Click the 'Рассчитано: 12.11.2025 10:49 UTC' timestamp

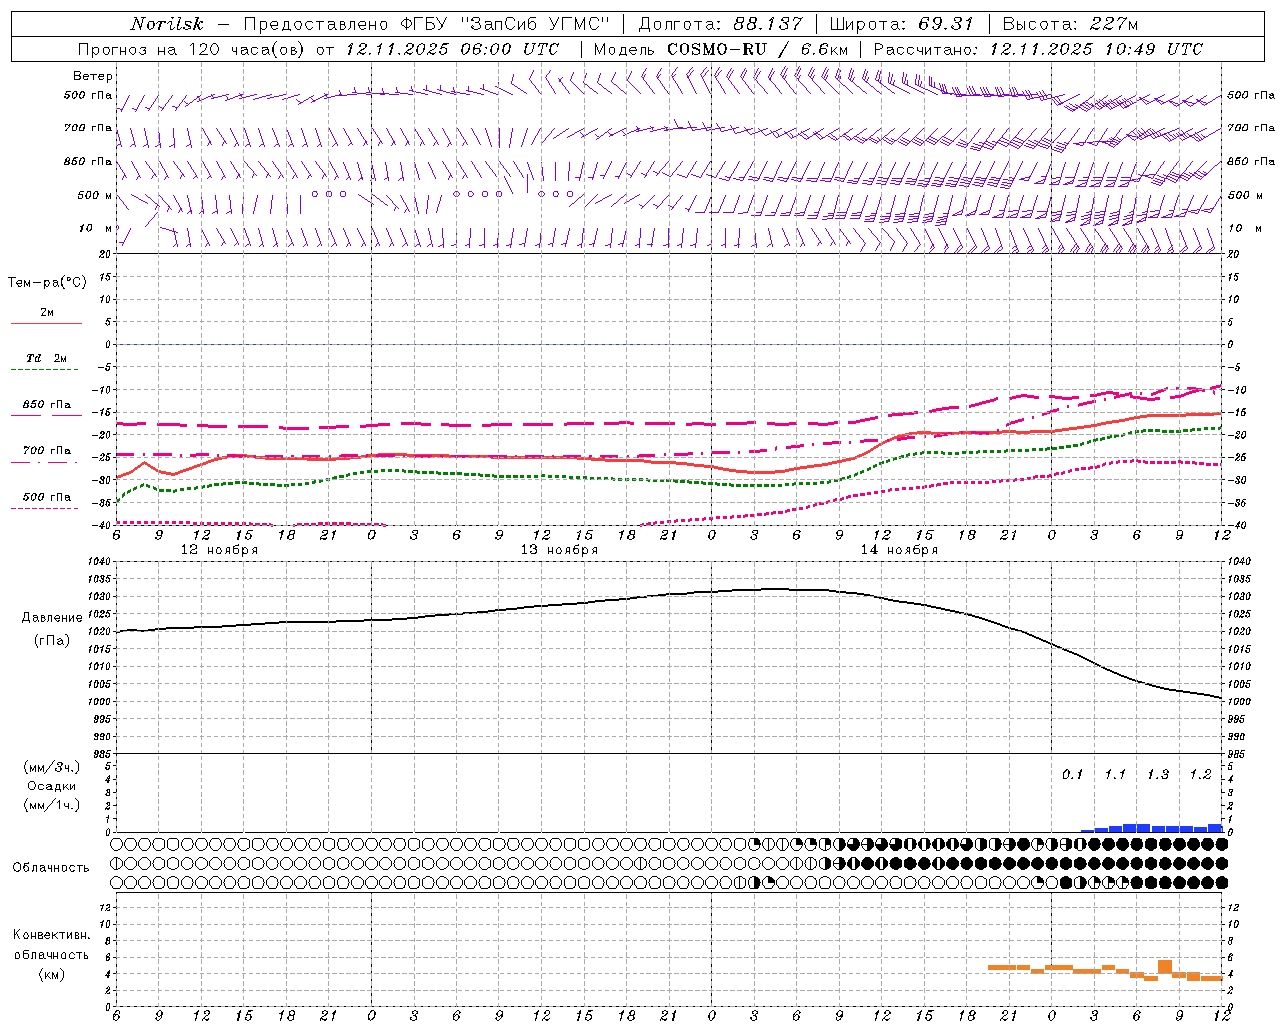1038,49
